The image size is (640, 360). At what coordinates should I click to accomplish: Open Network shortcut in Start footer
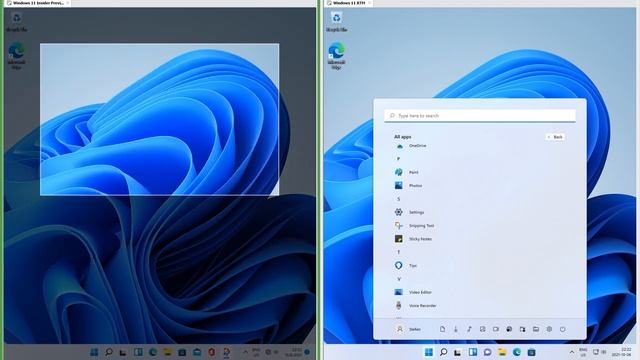coord(509,329)
